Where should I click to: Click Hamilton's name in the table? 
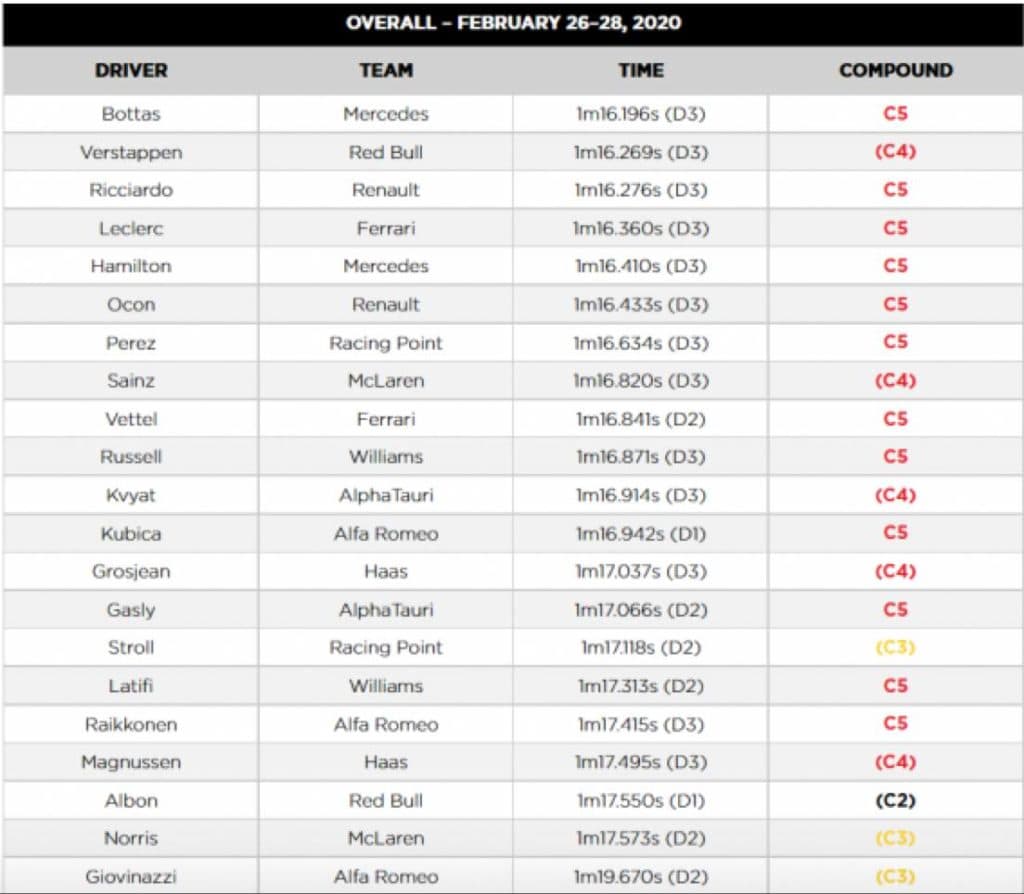click(131, 266)
